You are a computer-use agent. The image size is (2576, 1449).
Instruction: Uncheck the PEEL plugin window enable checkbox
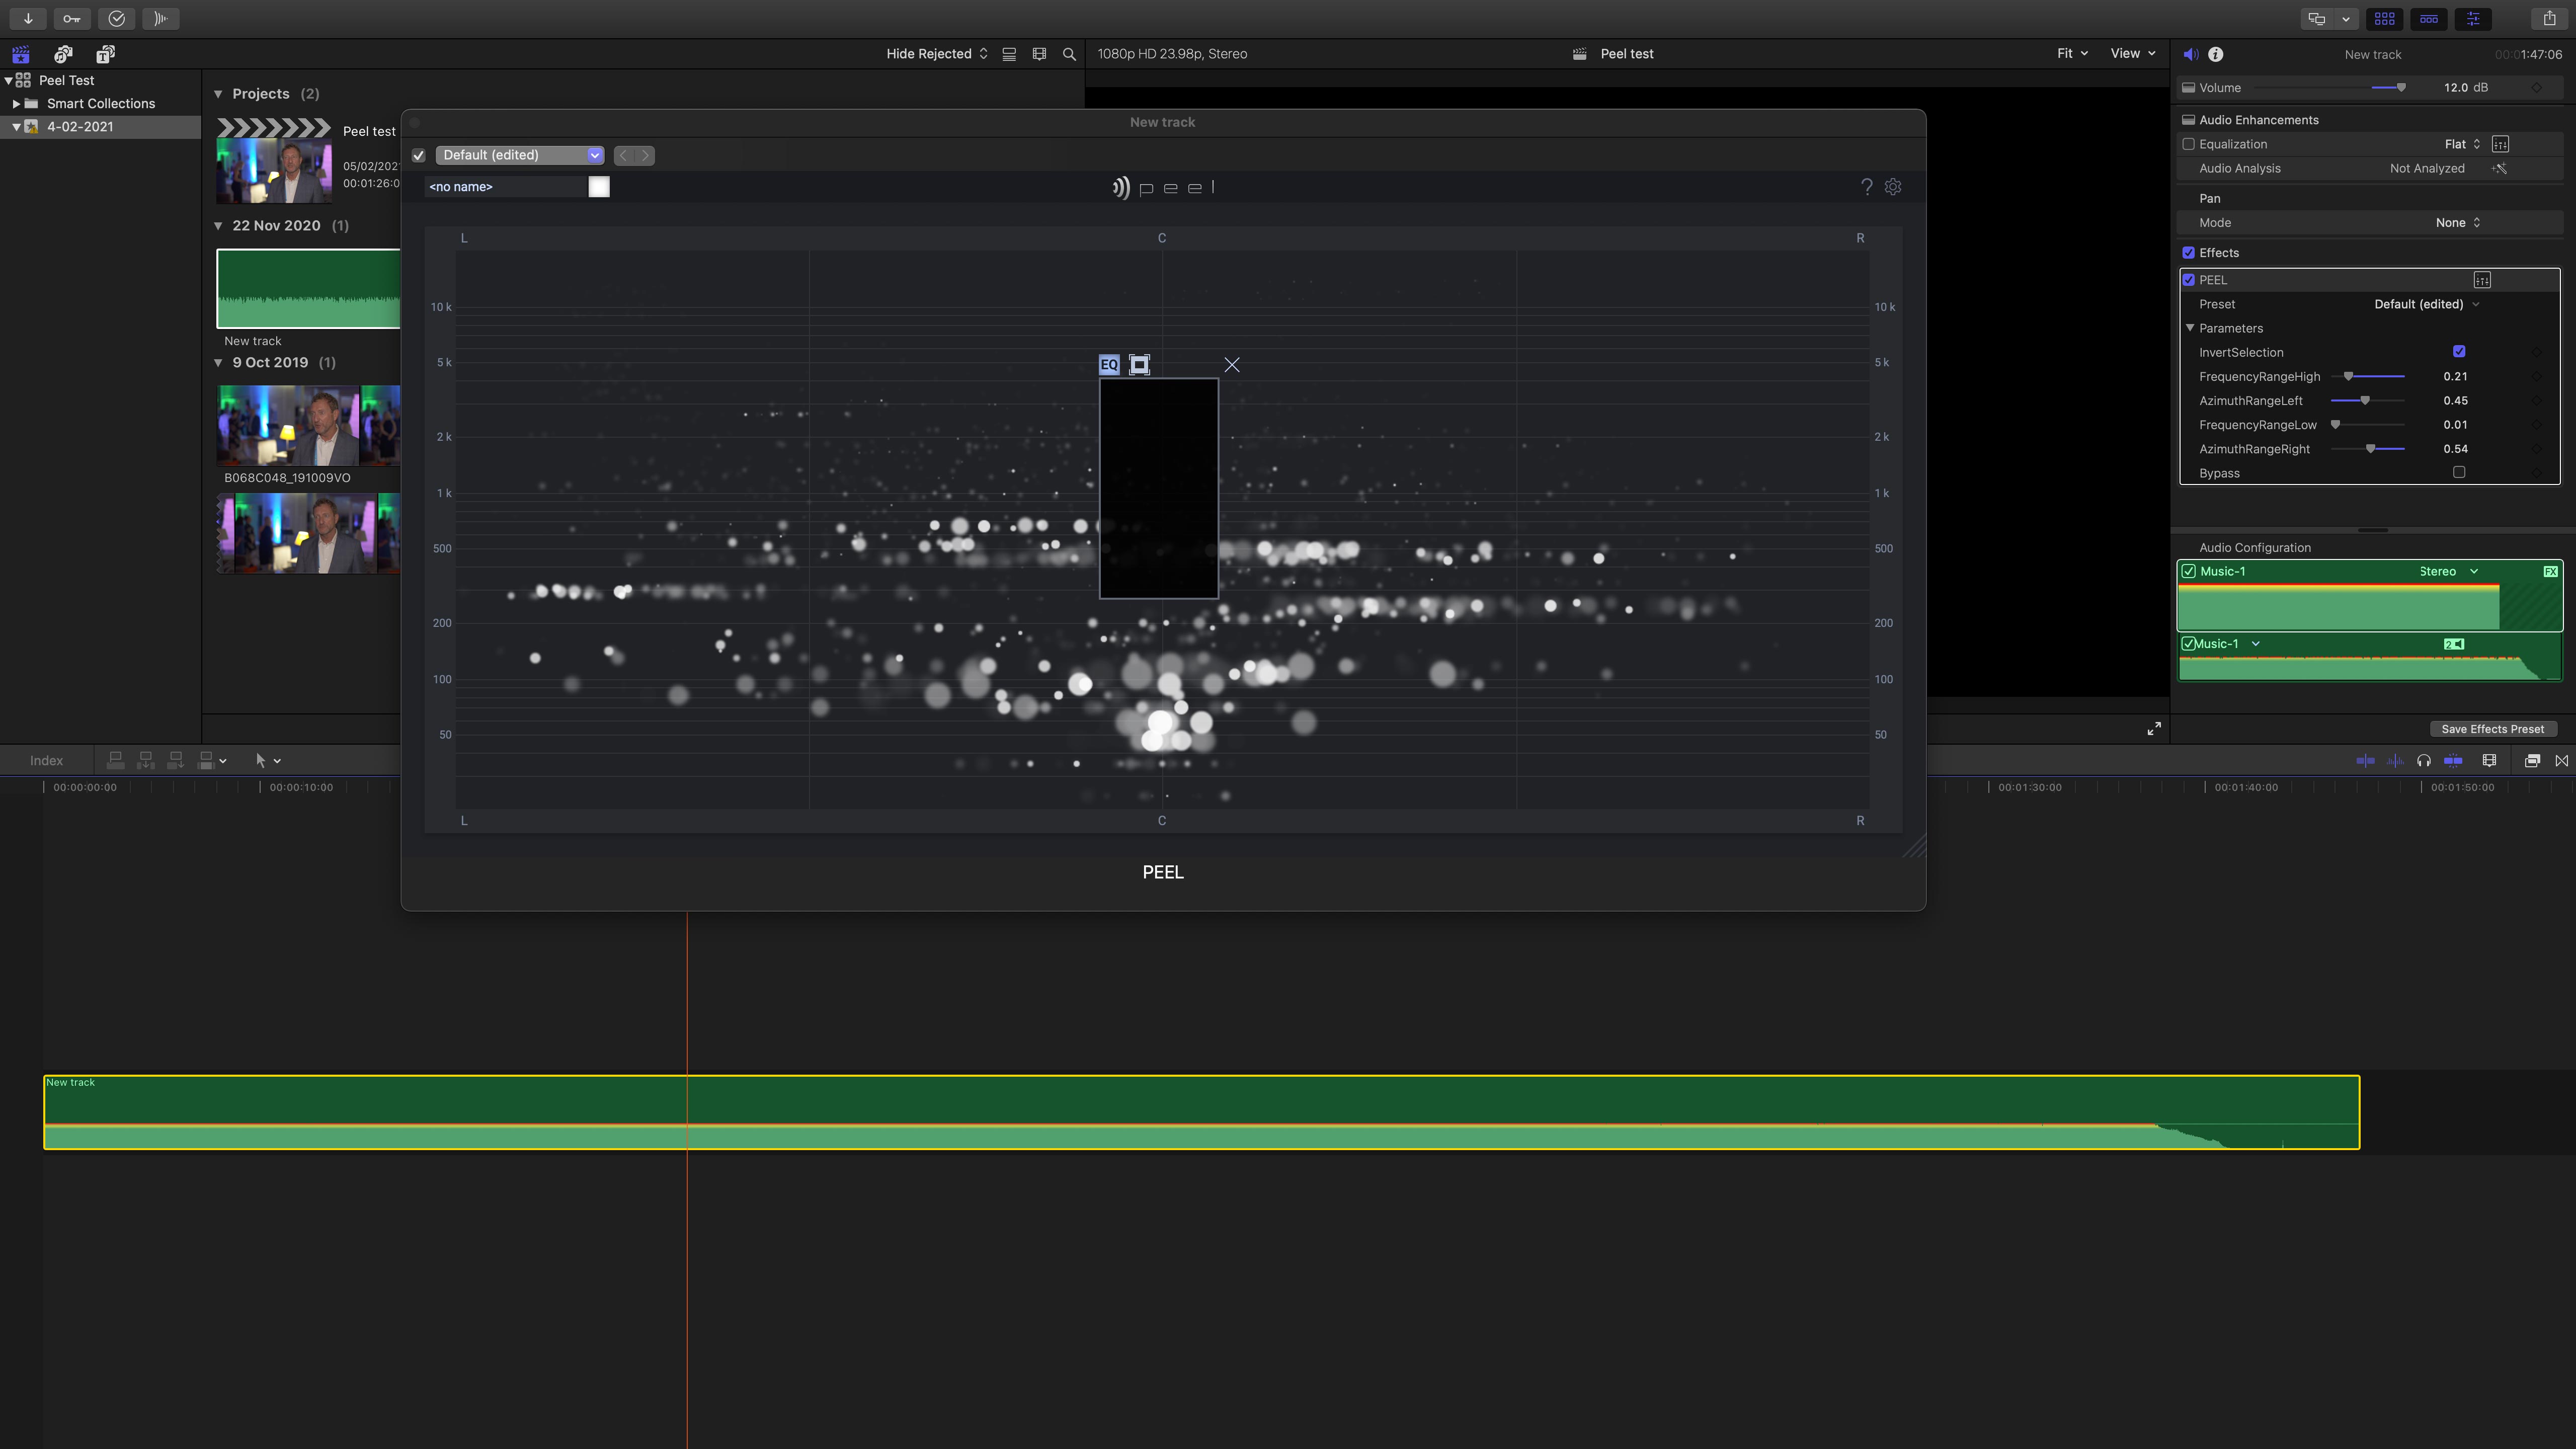(x=419, y=155)
